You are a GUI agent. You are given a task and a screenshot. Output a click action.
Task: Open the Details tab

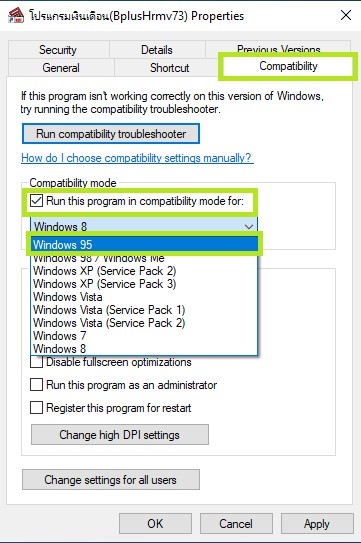pyautogui.click(x=157, y=50)
